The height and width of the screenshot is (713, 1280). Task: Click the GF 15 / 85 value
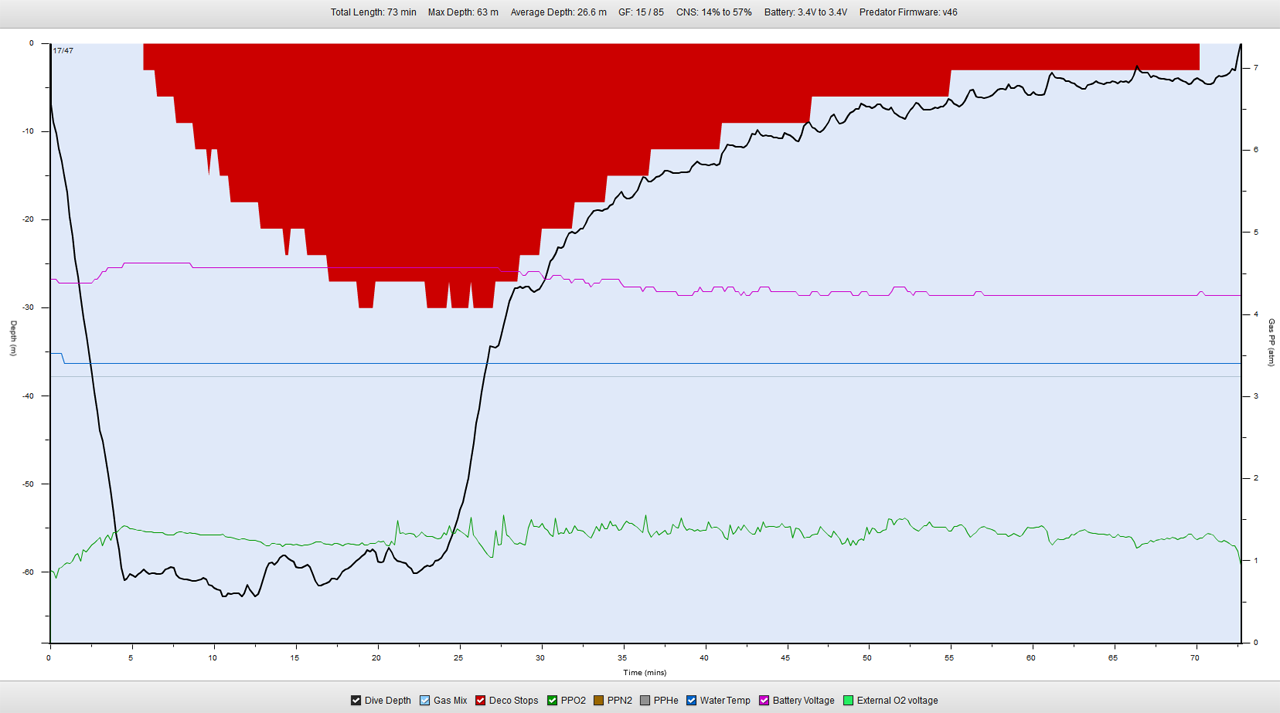click(x=641, y=12)
